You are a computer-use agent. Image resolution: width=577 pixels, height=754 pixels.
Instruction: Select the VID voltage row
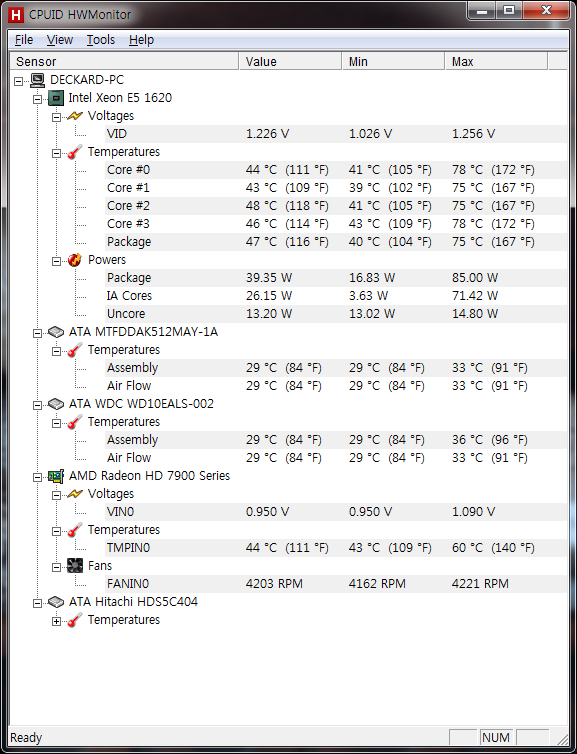click(336, 134)
